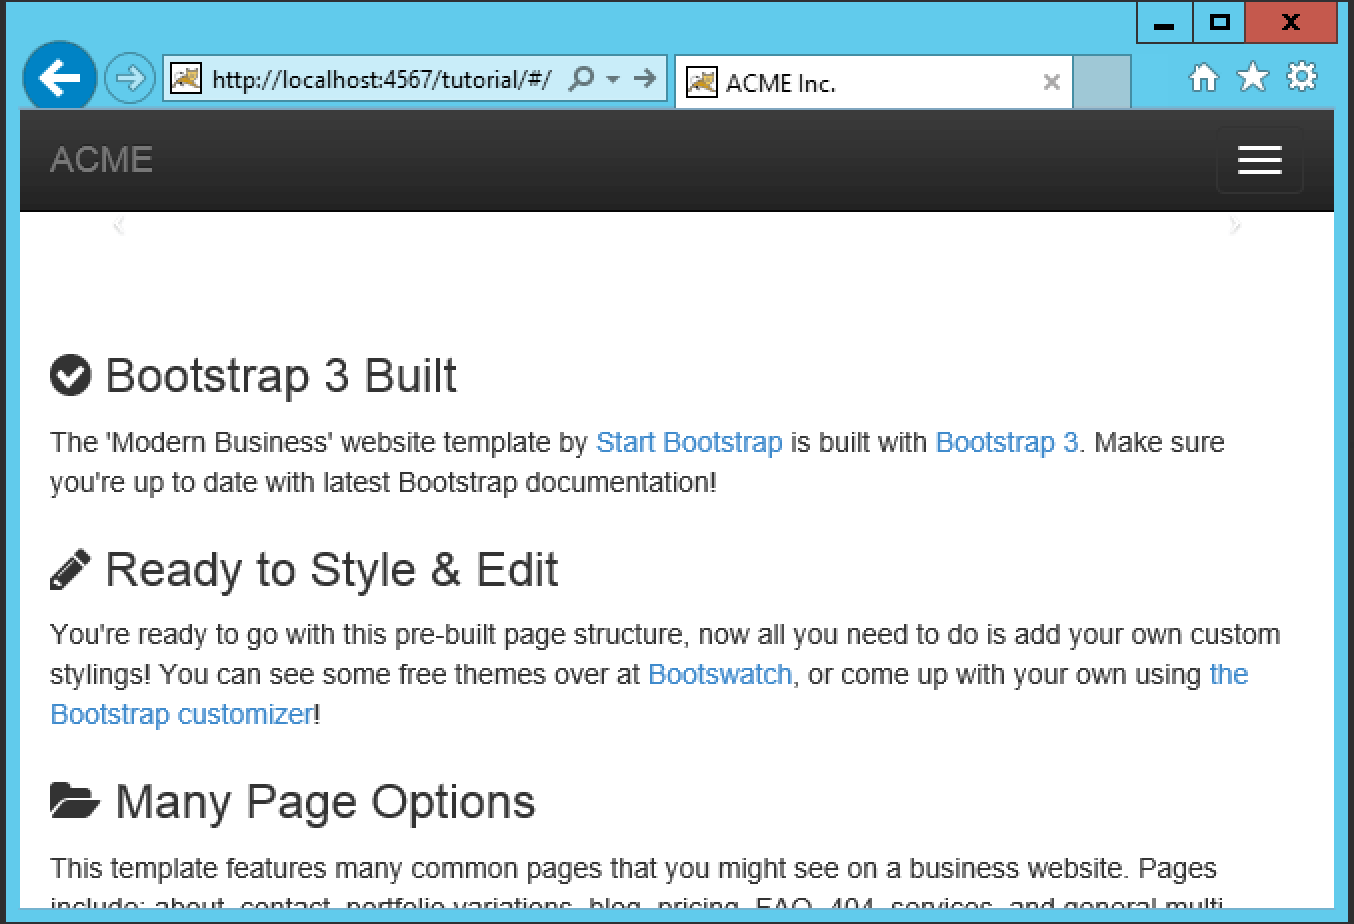
Task: Click the ACME brand in the navbar
Action: (101, 160)
